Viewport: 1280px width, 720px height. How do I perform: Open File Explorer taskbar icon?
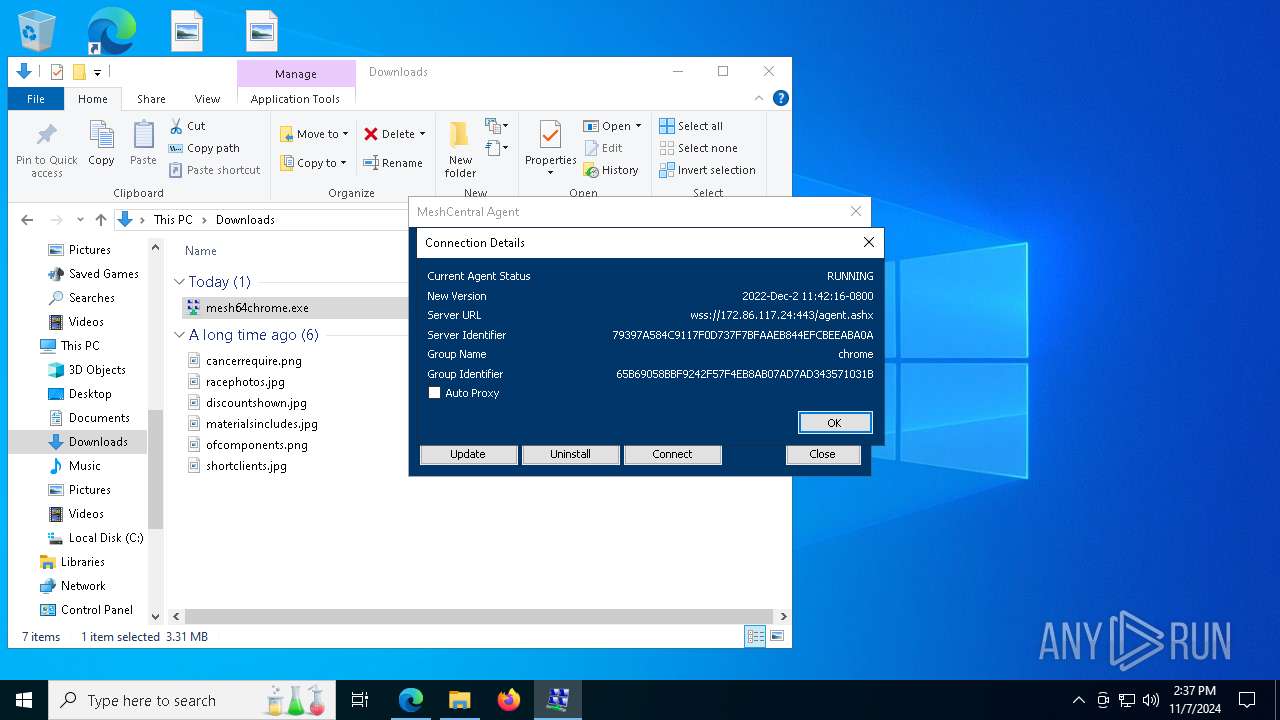[x=459, y=700]
